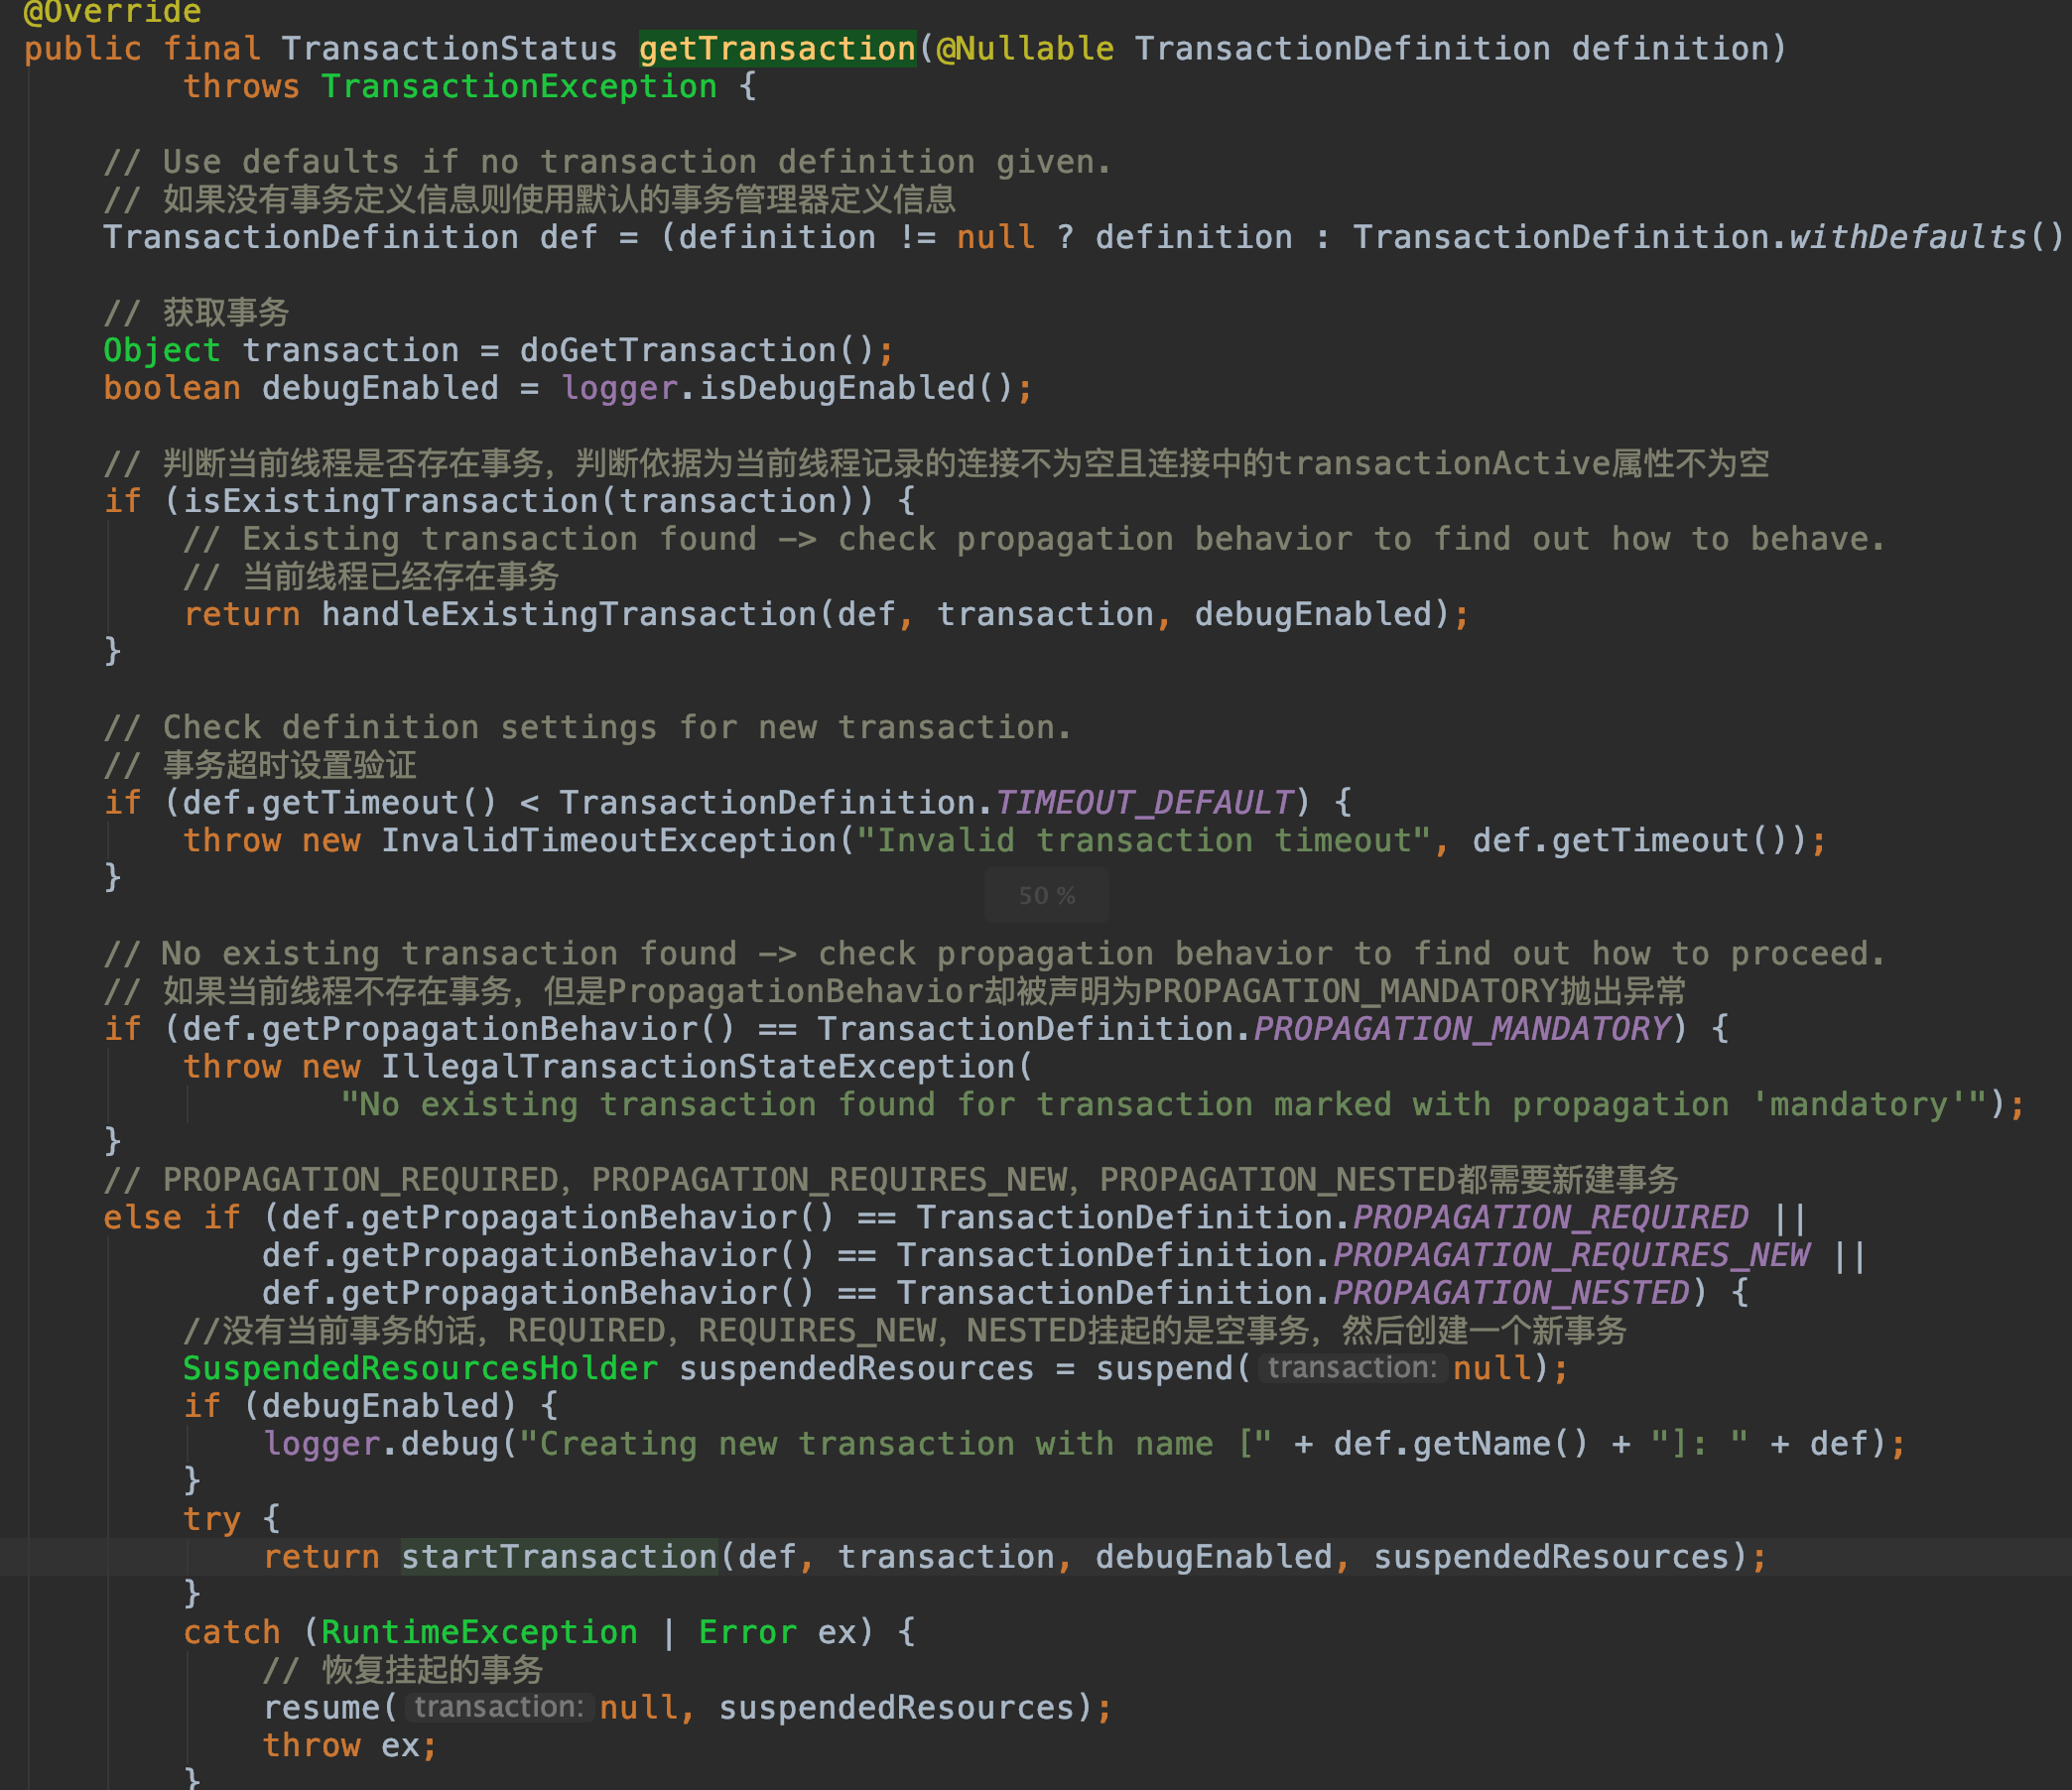
Task: Click the transaction: hint in suspend call
Action: [x=1351, y=1367]
